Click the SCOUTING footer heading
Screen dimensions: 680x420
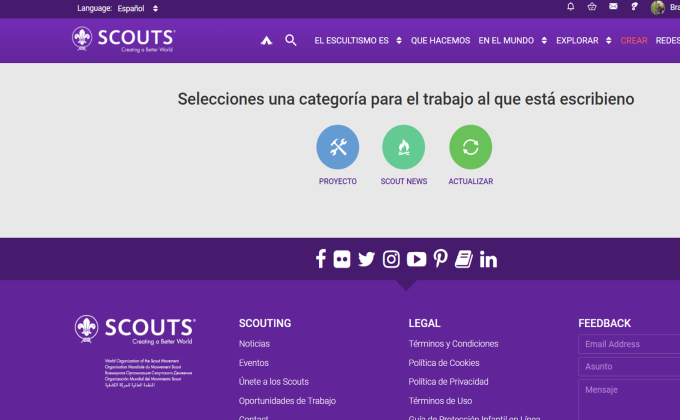pyautogui.click(x=265, y=323)
